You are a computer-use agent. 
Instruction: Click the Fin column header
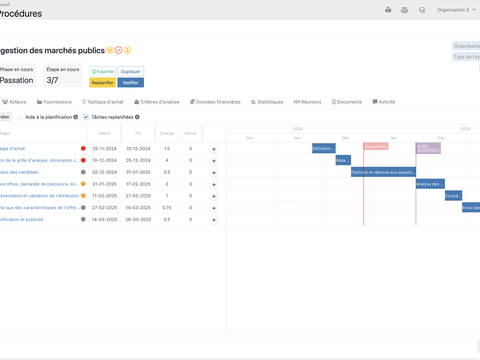pyautogui.click(x=138, y=133)
